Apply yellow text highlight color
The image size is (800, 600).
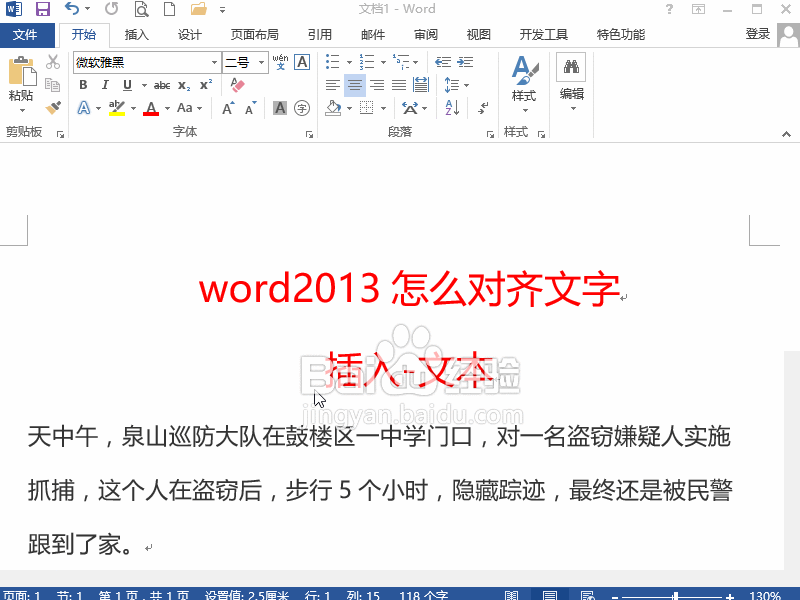(x=117, y=108)
